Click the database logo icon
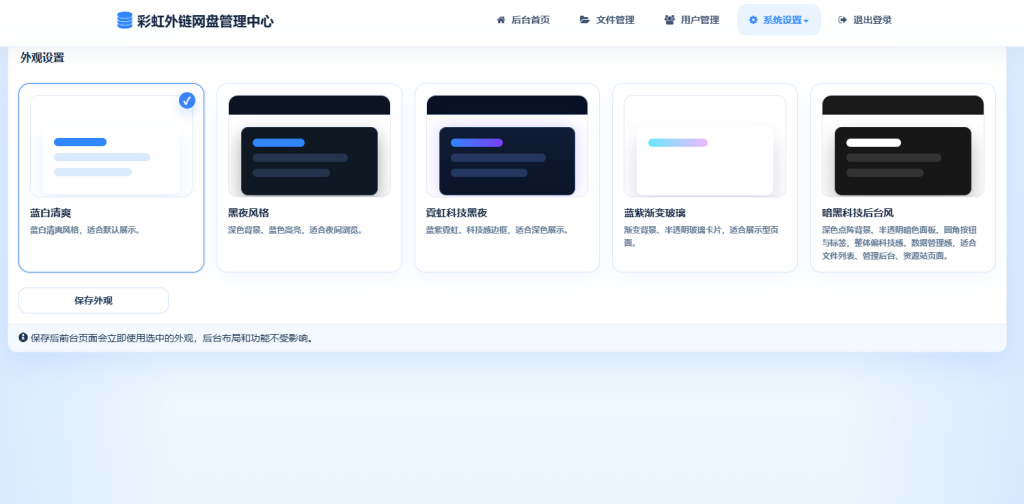1024x504 pixels. 125,20
